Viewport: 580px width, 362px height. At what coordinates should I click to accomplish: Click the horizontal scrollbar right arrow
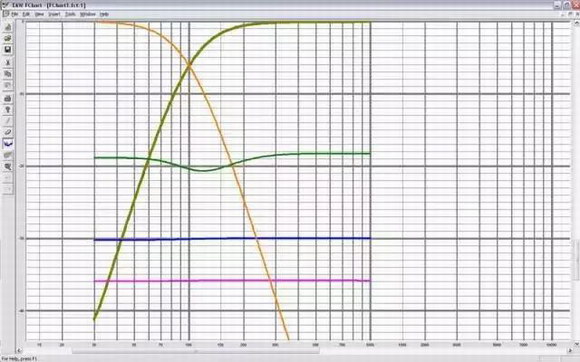coord(571,351)
